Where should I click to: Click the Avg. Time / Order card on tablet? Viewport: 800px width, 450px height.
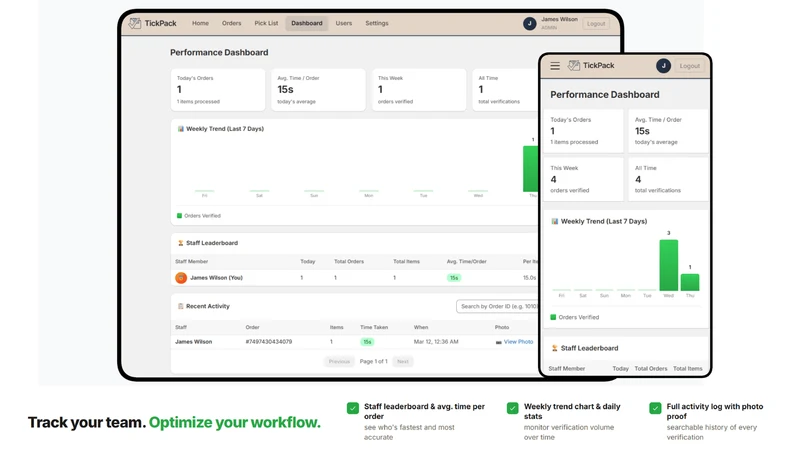click(x=318, y=90)
